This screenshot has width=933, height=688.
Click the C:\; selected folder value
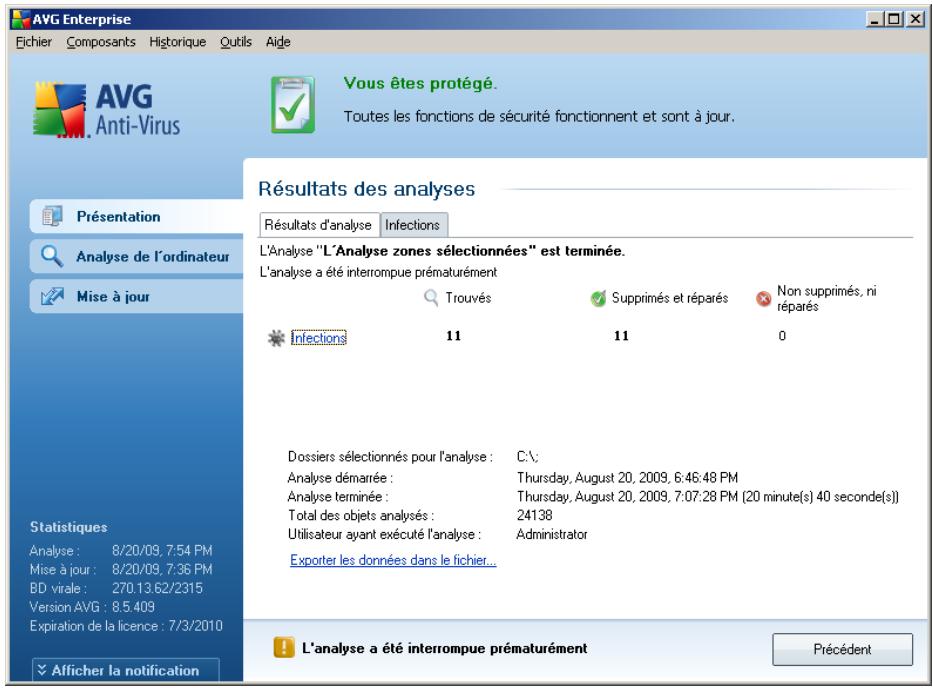click(x=527, y=457)
